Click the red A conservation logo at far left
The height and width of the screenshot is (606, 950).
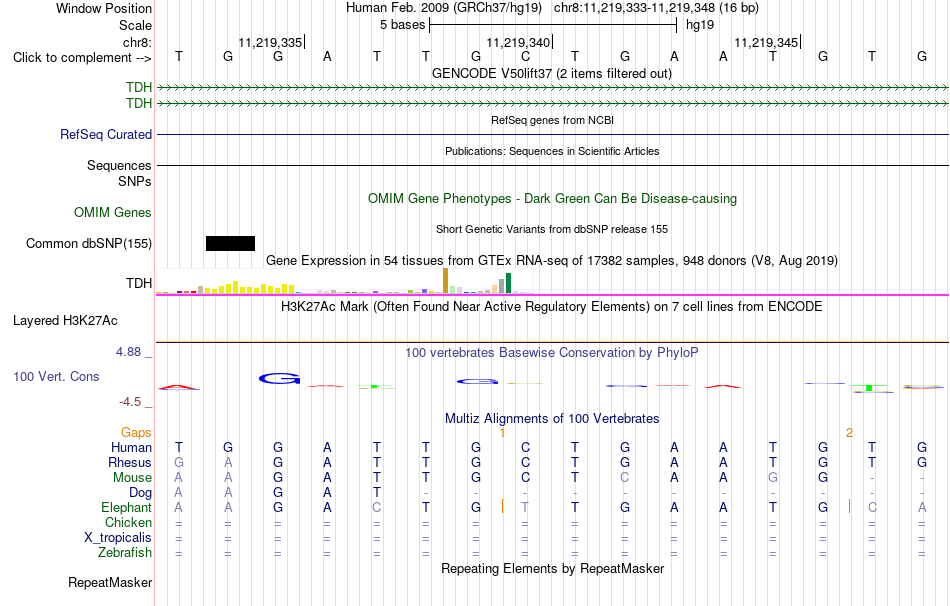point(178,387)
